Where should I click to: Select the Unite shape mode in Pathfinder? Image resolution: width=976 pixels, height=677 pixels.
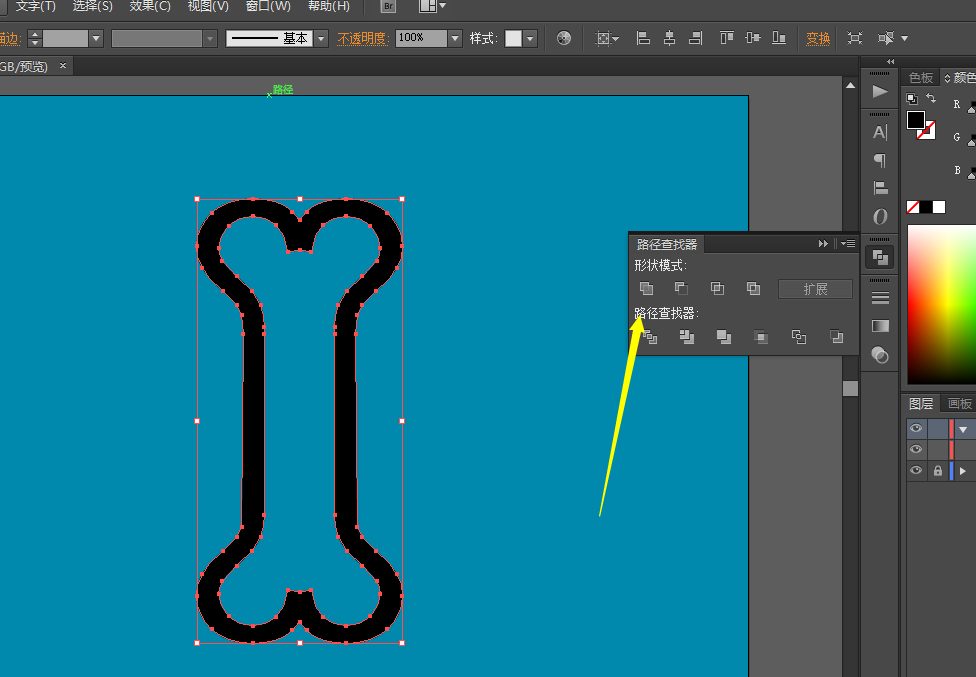(646, 288)
